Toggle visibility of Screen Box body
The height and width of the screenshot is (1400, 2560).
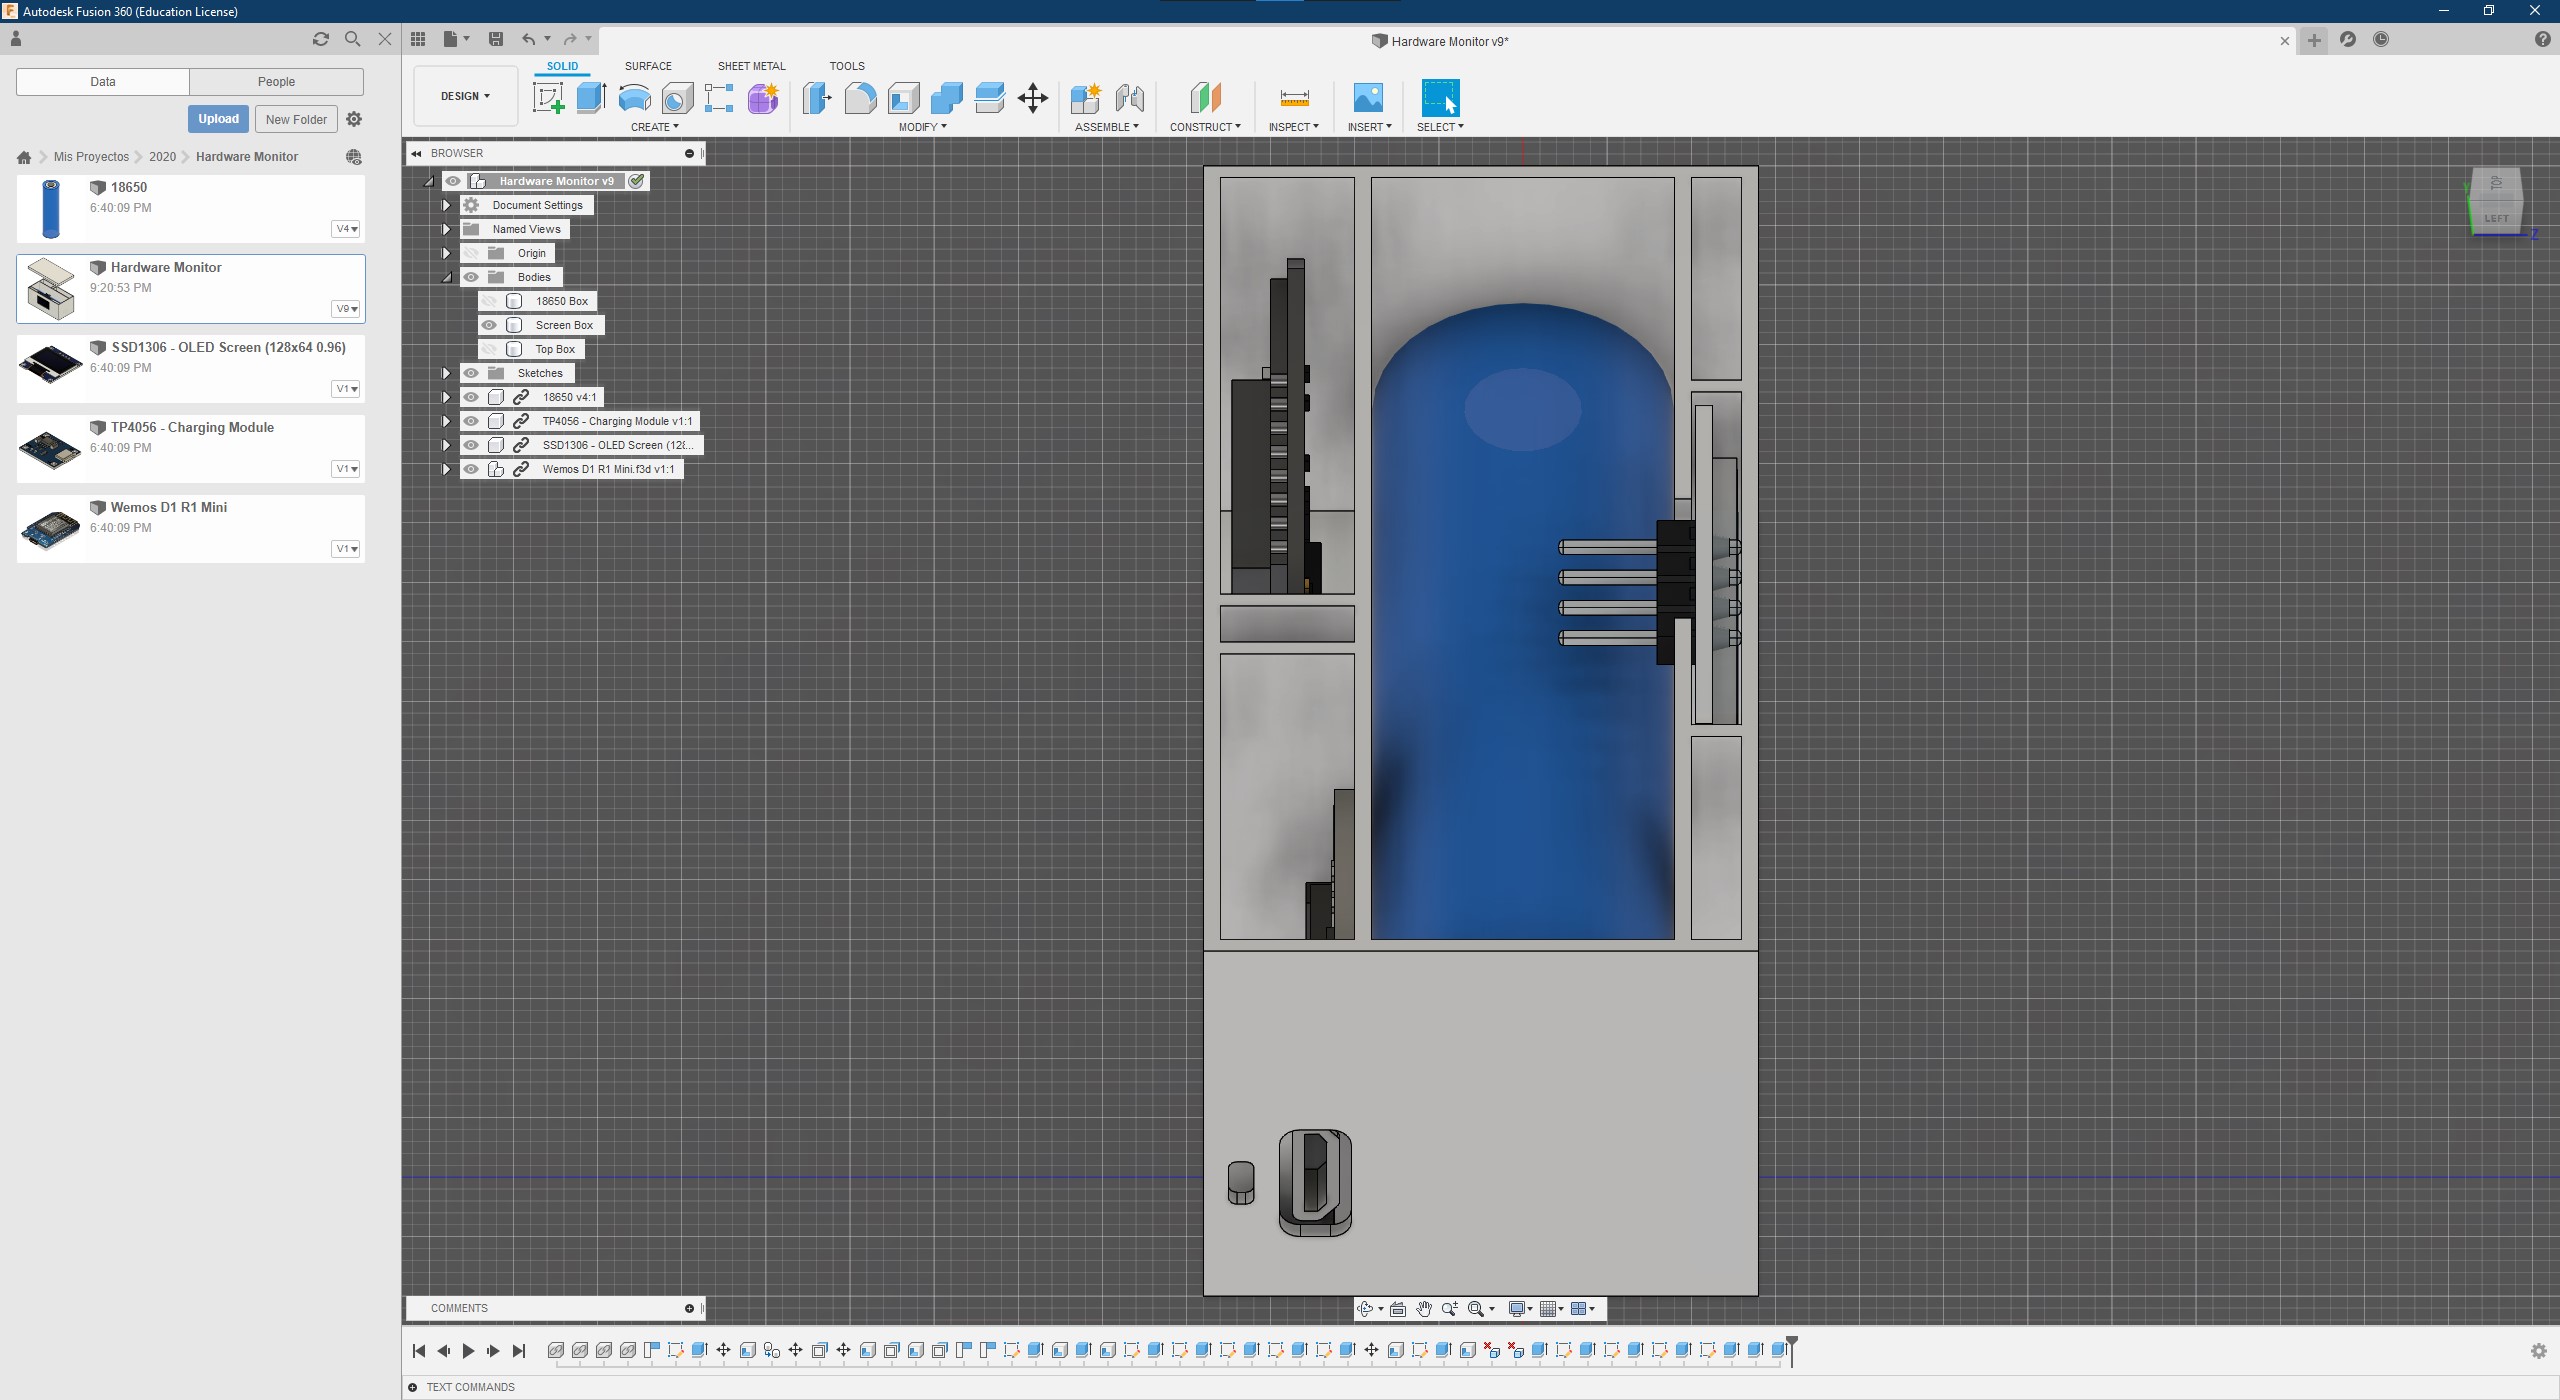(x=489, y=325)
